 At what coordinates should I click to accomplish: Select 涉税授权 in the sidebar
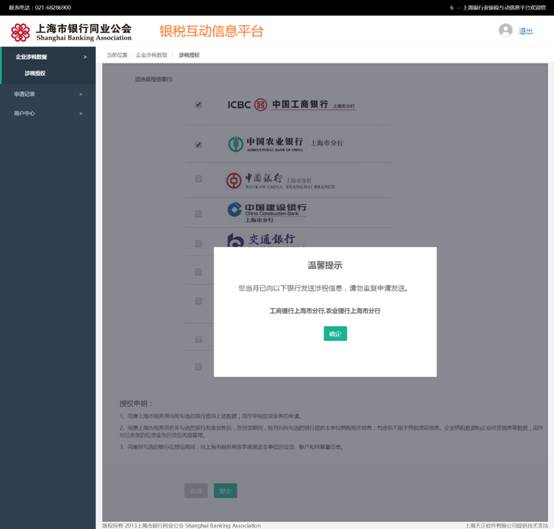click(x=35, y=73)
